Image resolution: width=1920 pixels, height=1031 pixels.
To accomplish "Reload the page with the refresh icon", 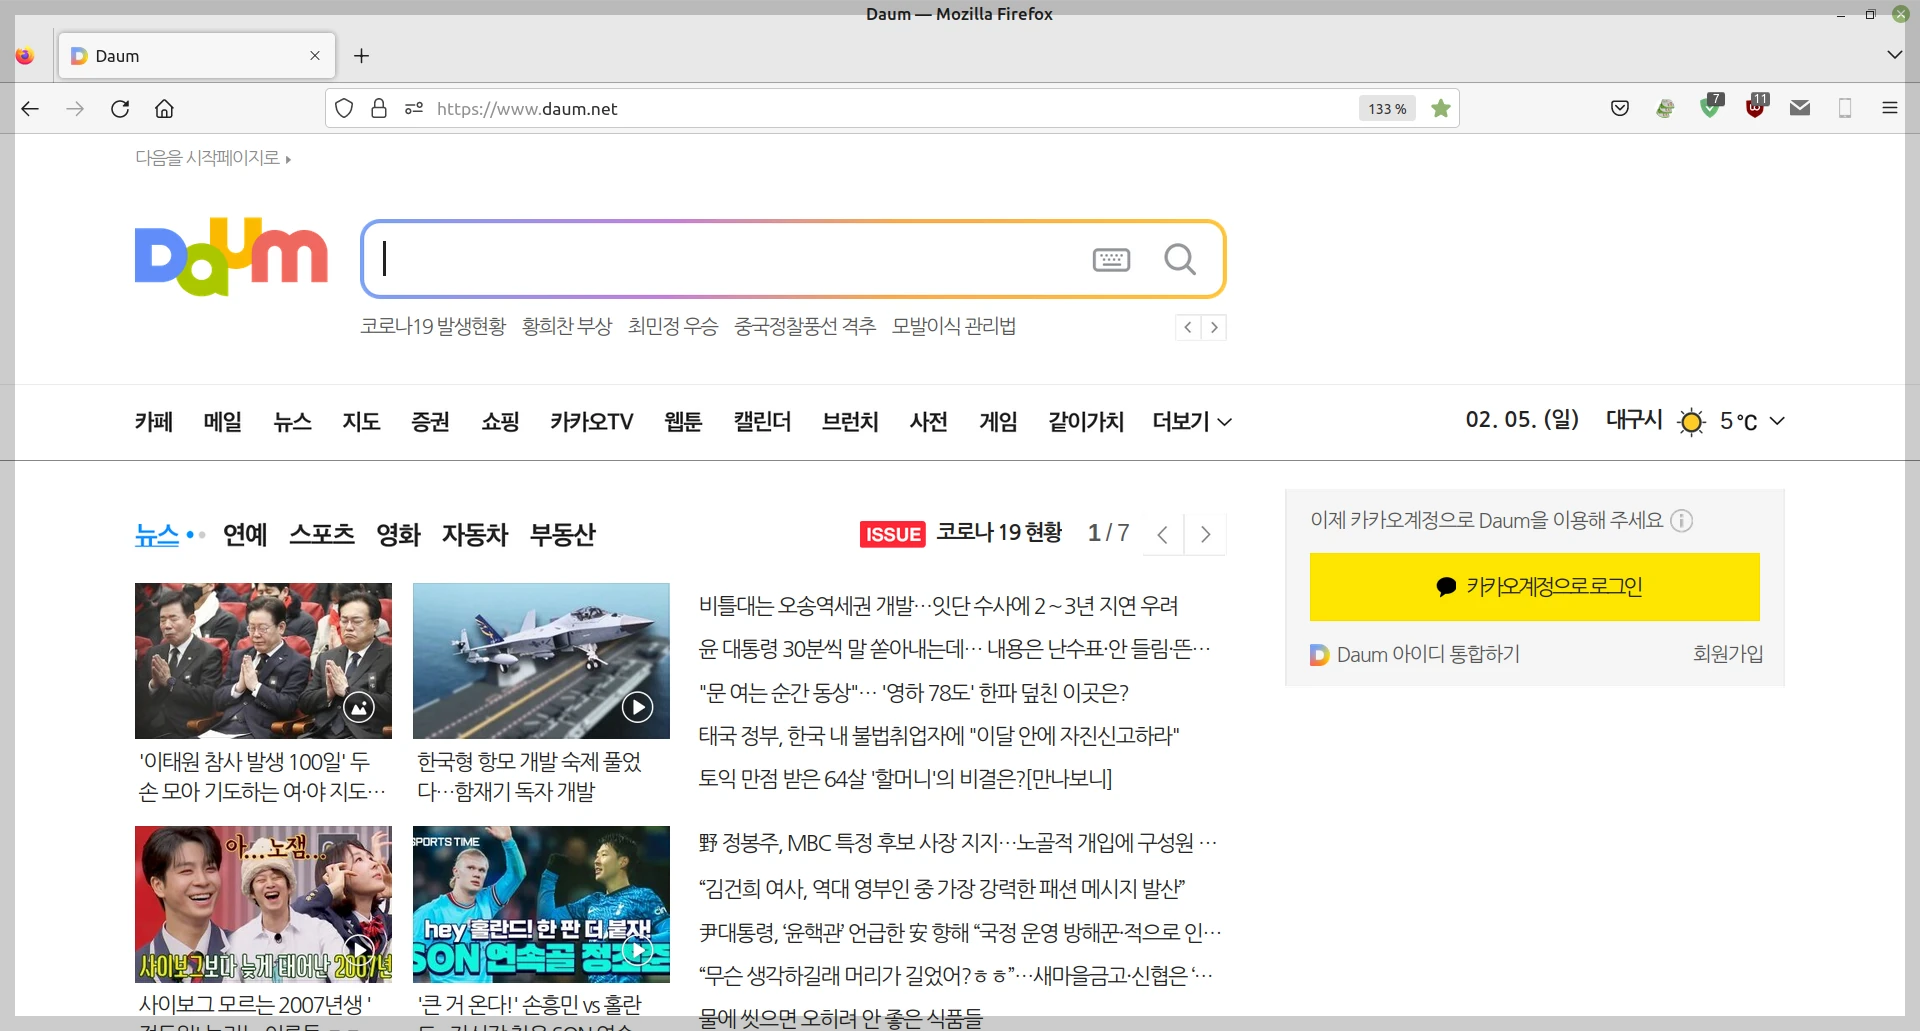I will [120, 108].
